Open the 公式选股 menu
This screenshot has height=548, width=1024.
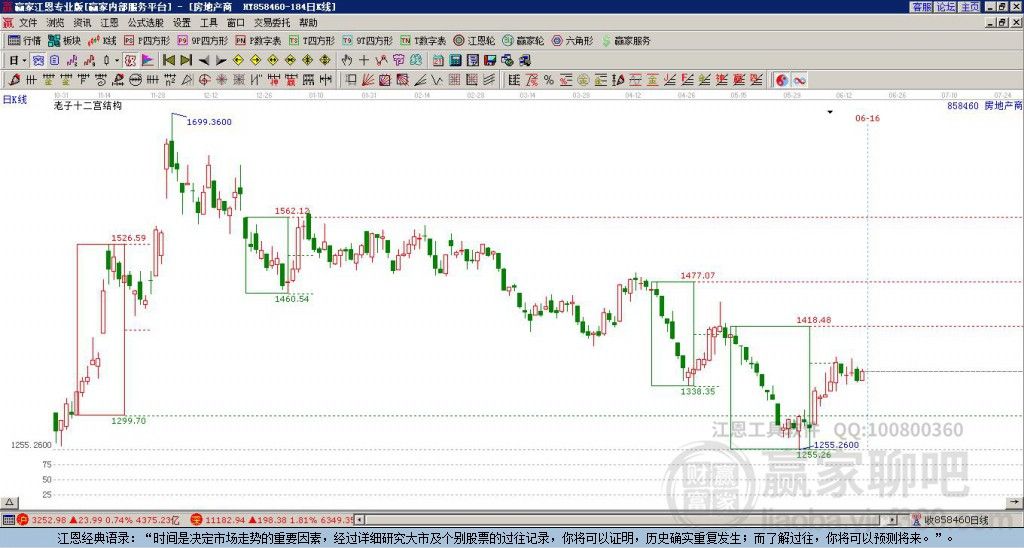(x=146, y=23)
